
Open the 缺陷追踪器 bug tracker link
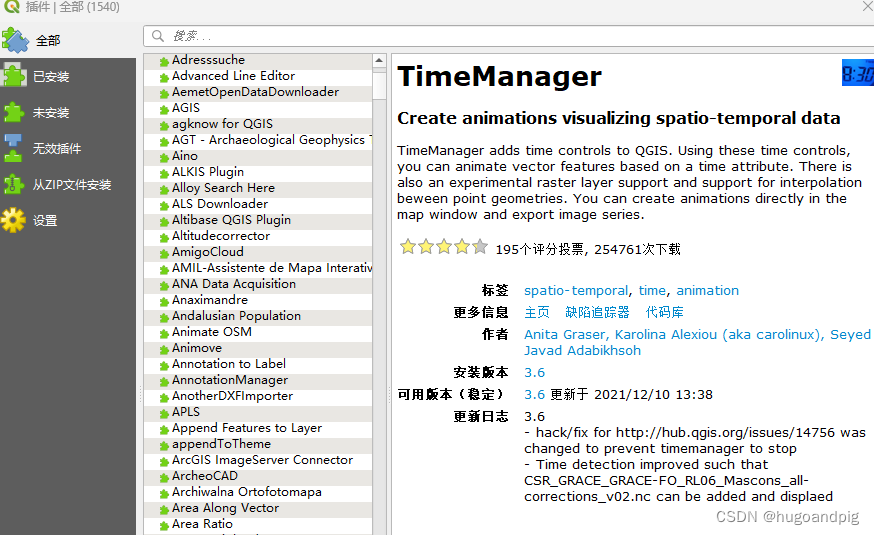pos(597,312)
